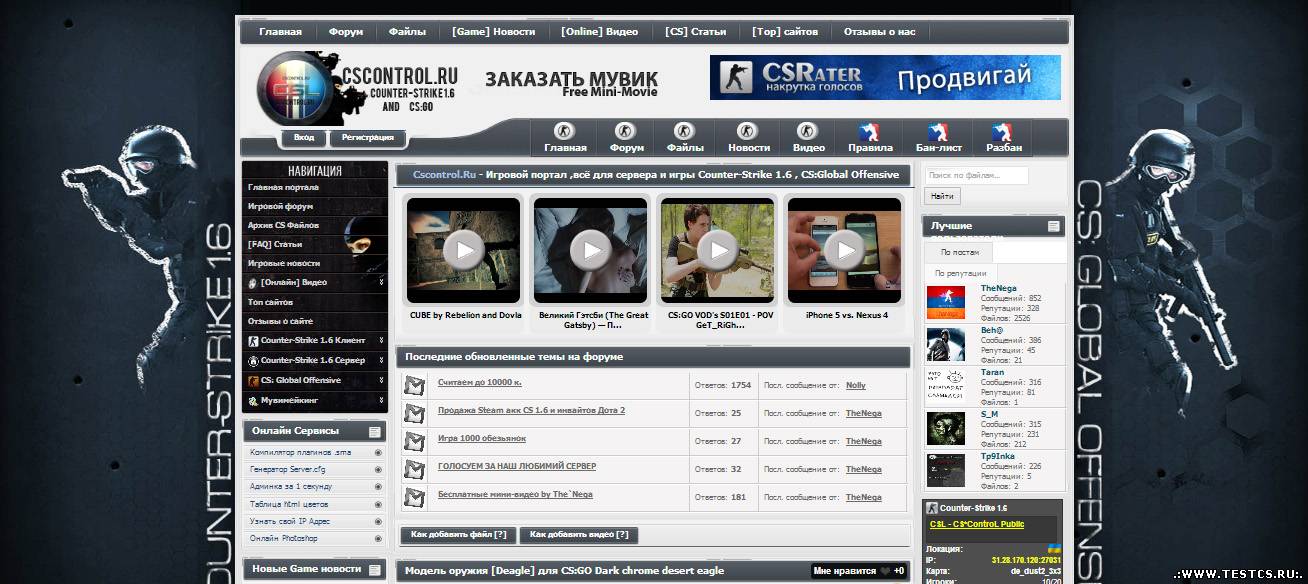This screenshot has width=1308, height=584.
Task: Open 'CSL - CS*ControL Public' server link
Action: pos(976,525)
